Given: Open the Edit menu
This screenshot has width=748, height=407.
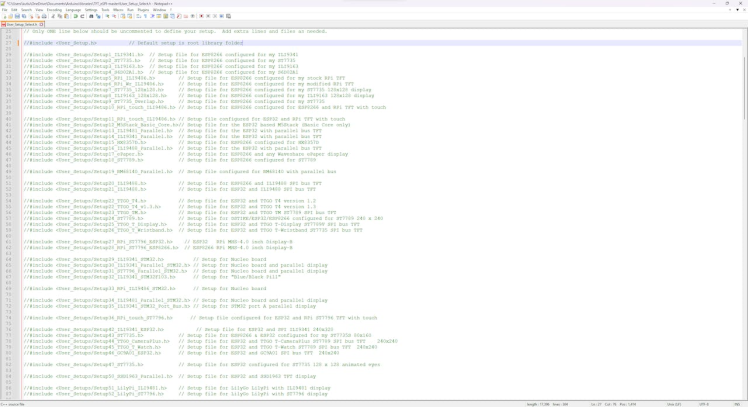Looking at the screenshot, I should pos(14,10).
